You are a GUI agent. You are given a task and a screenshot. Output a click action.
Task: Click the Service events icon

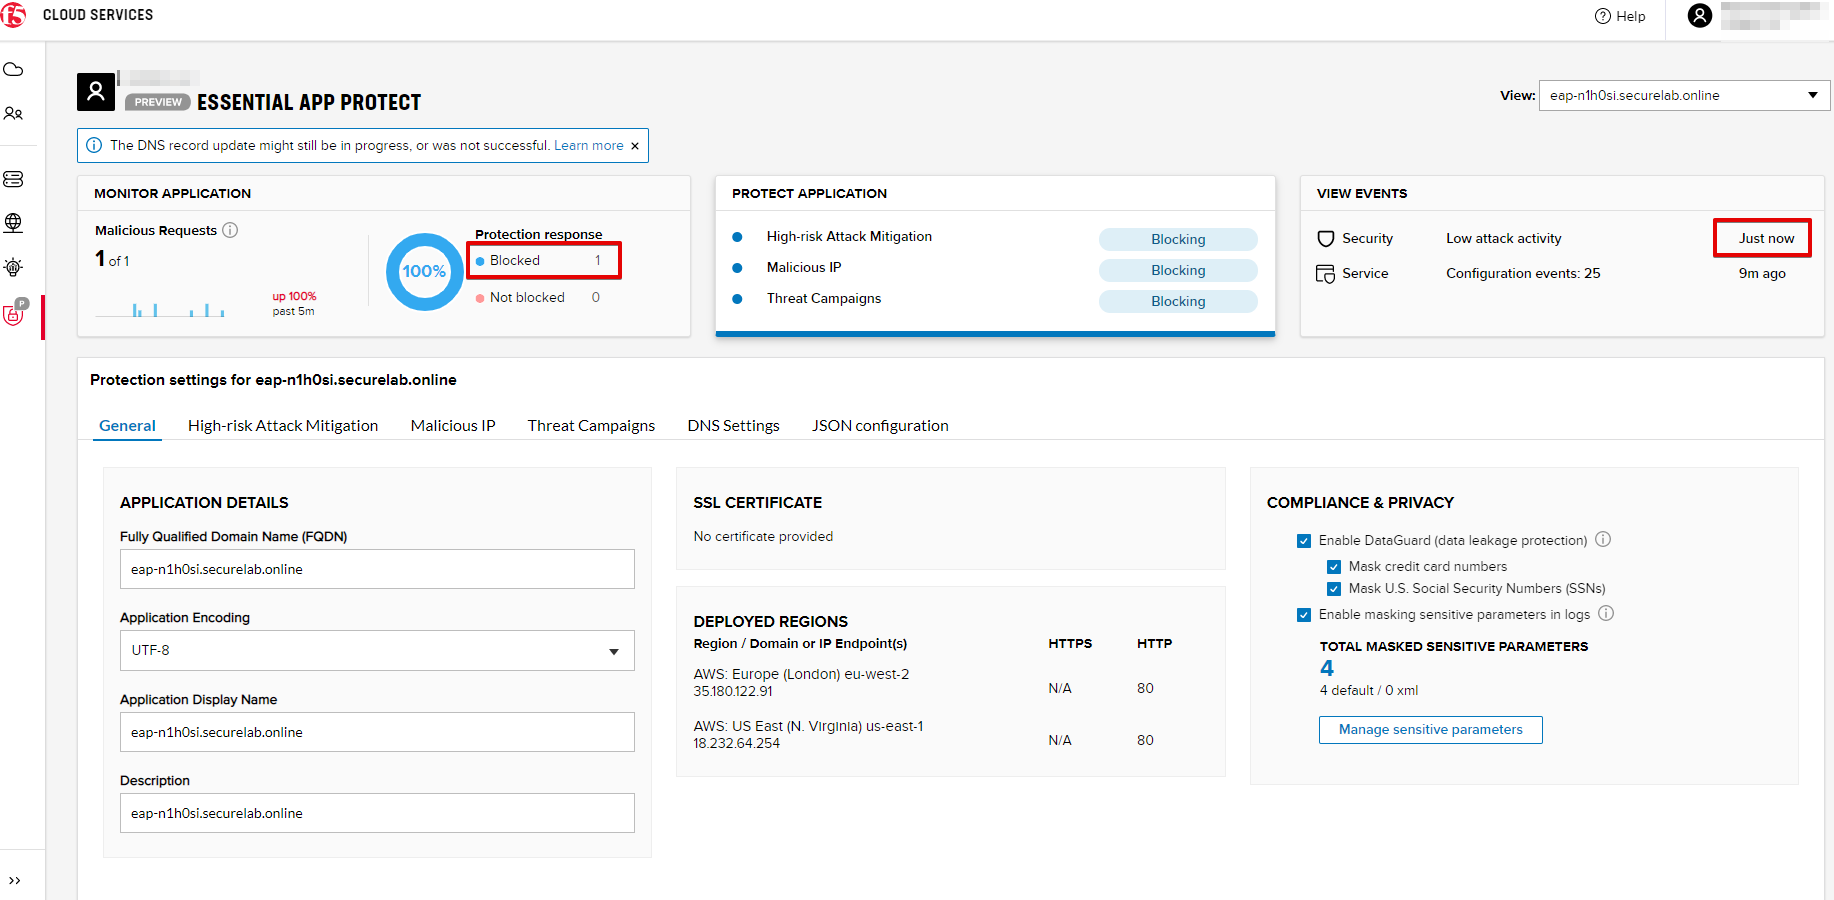(x=1326, y=274)
